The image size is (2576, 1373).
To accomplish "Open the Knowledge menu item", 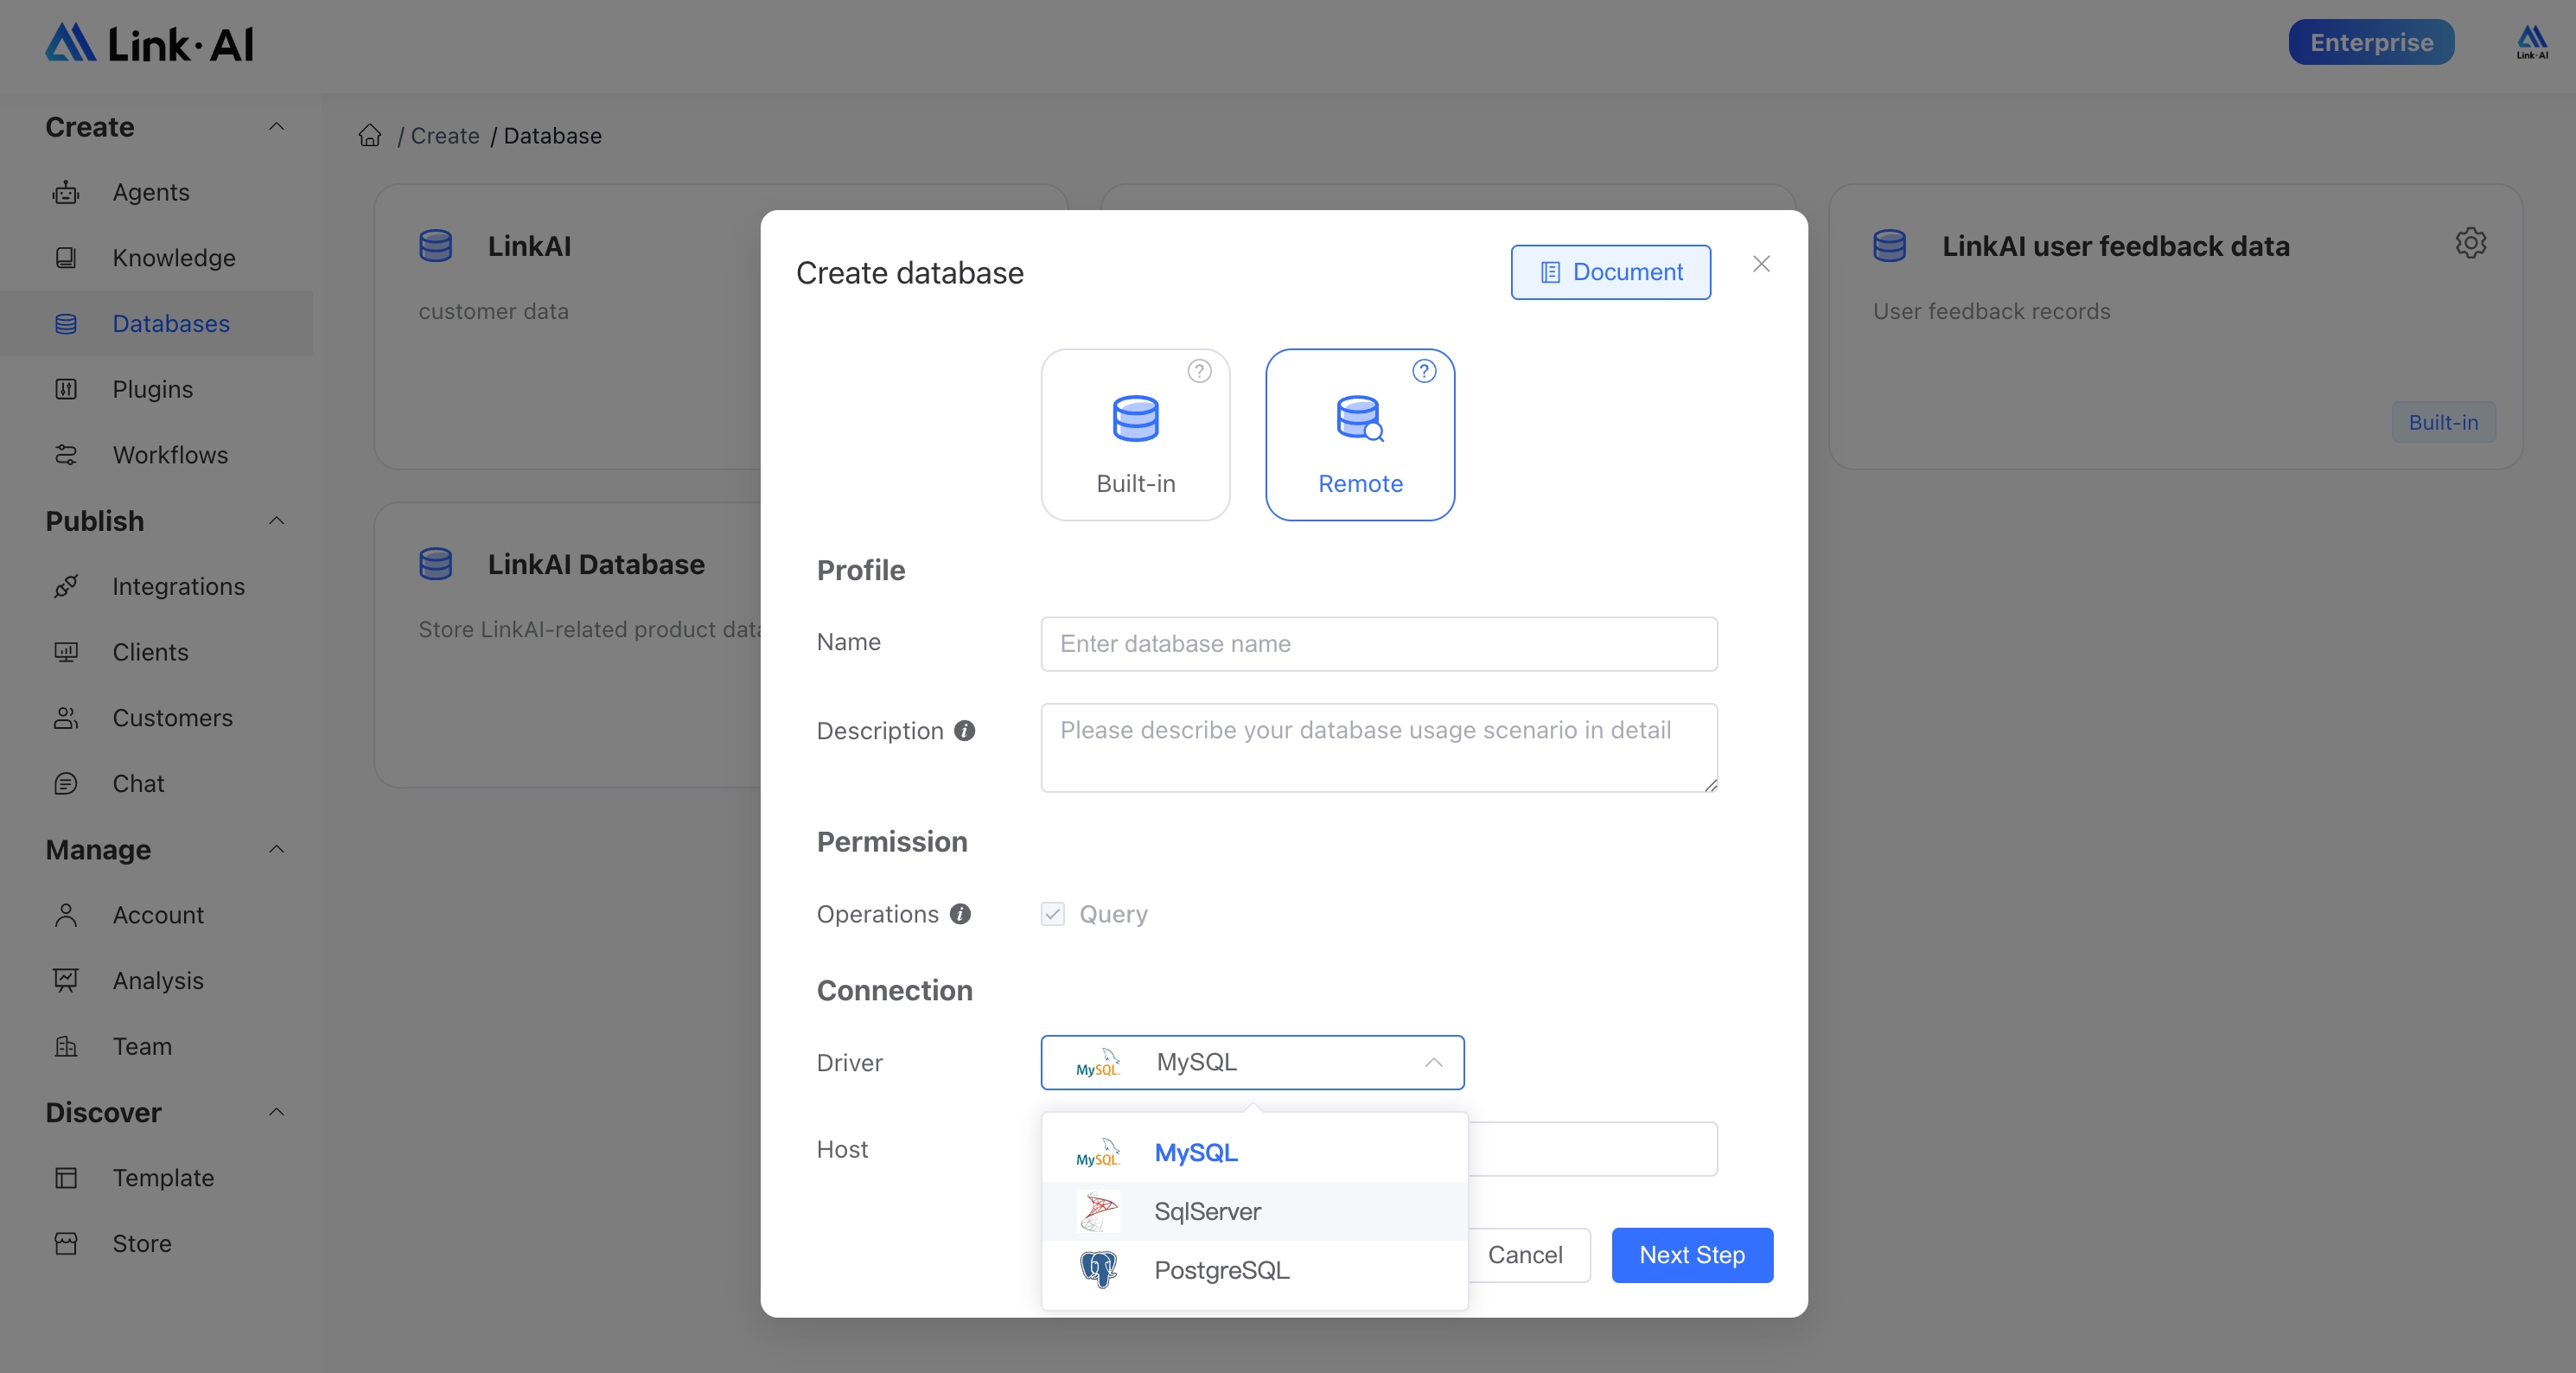I will tap(156, 258).
